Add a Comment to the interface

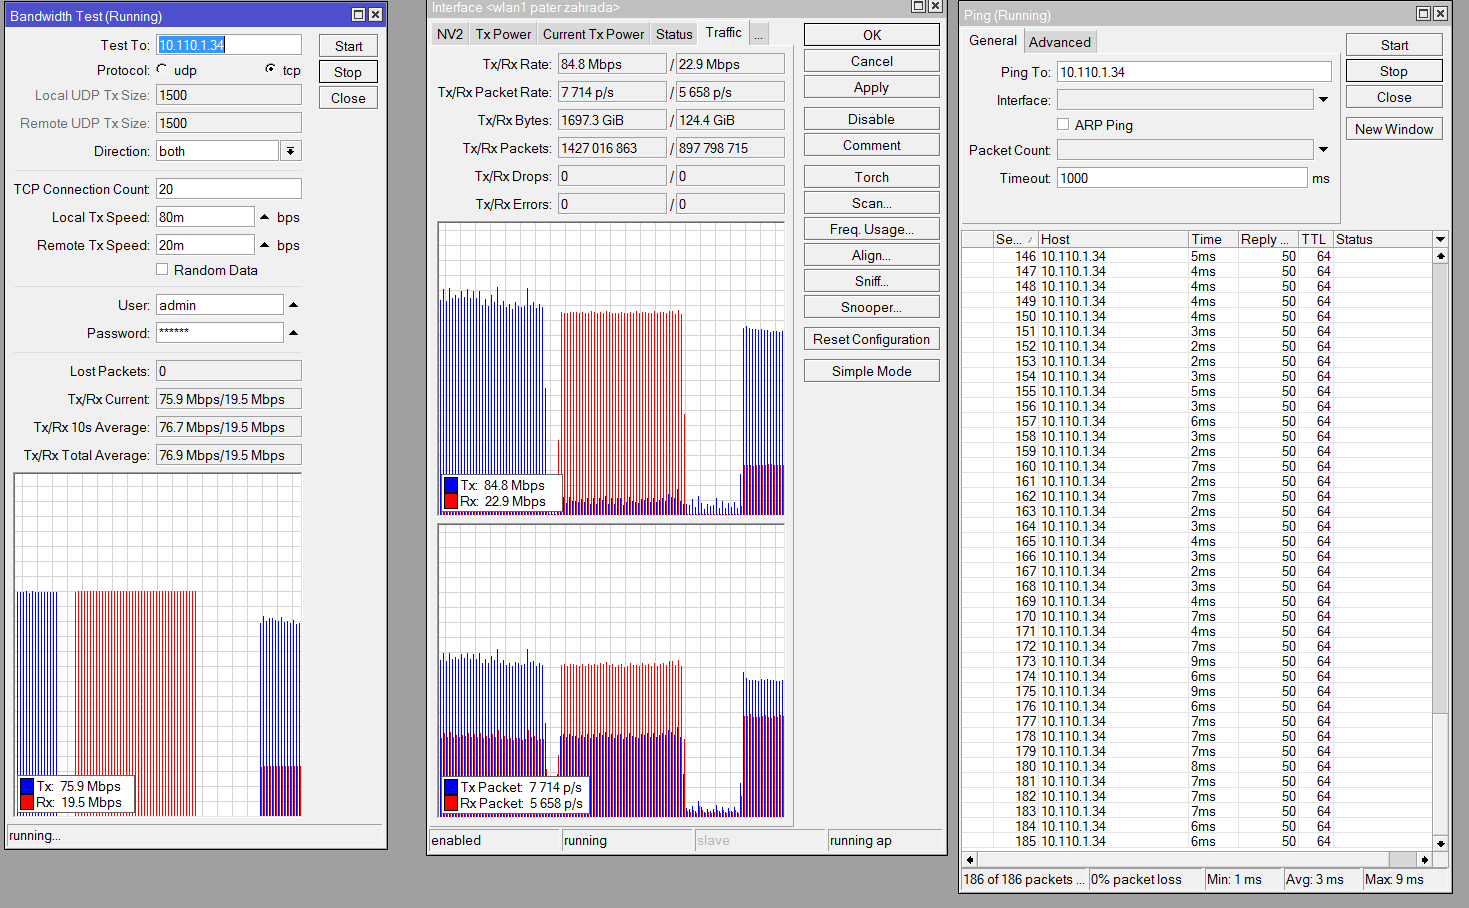click(872, 145)
